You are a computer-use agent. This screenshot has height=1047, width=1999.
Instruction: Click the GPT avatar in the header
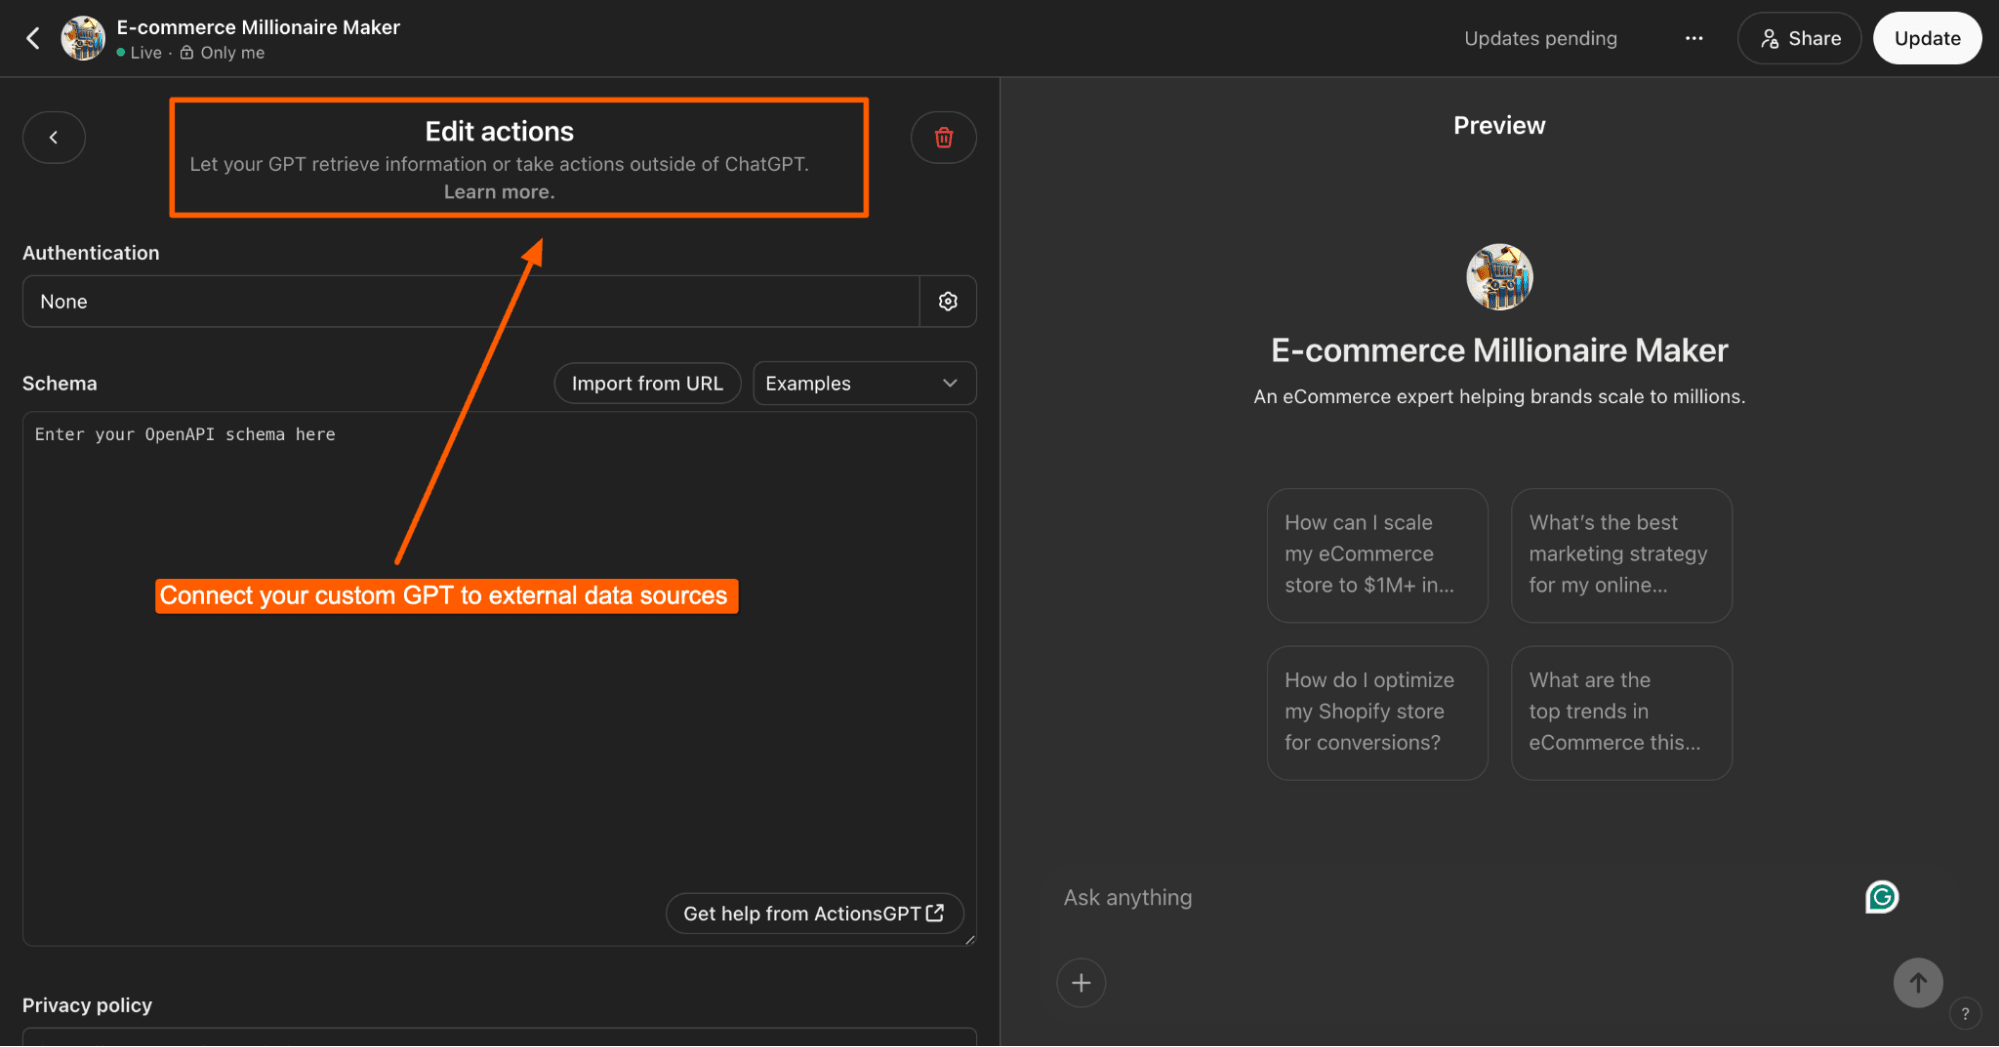[83, 38]
